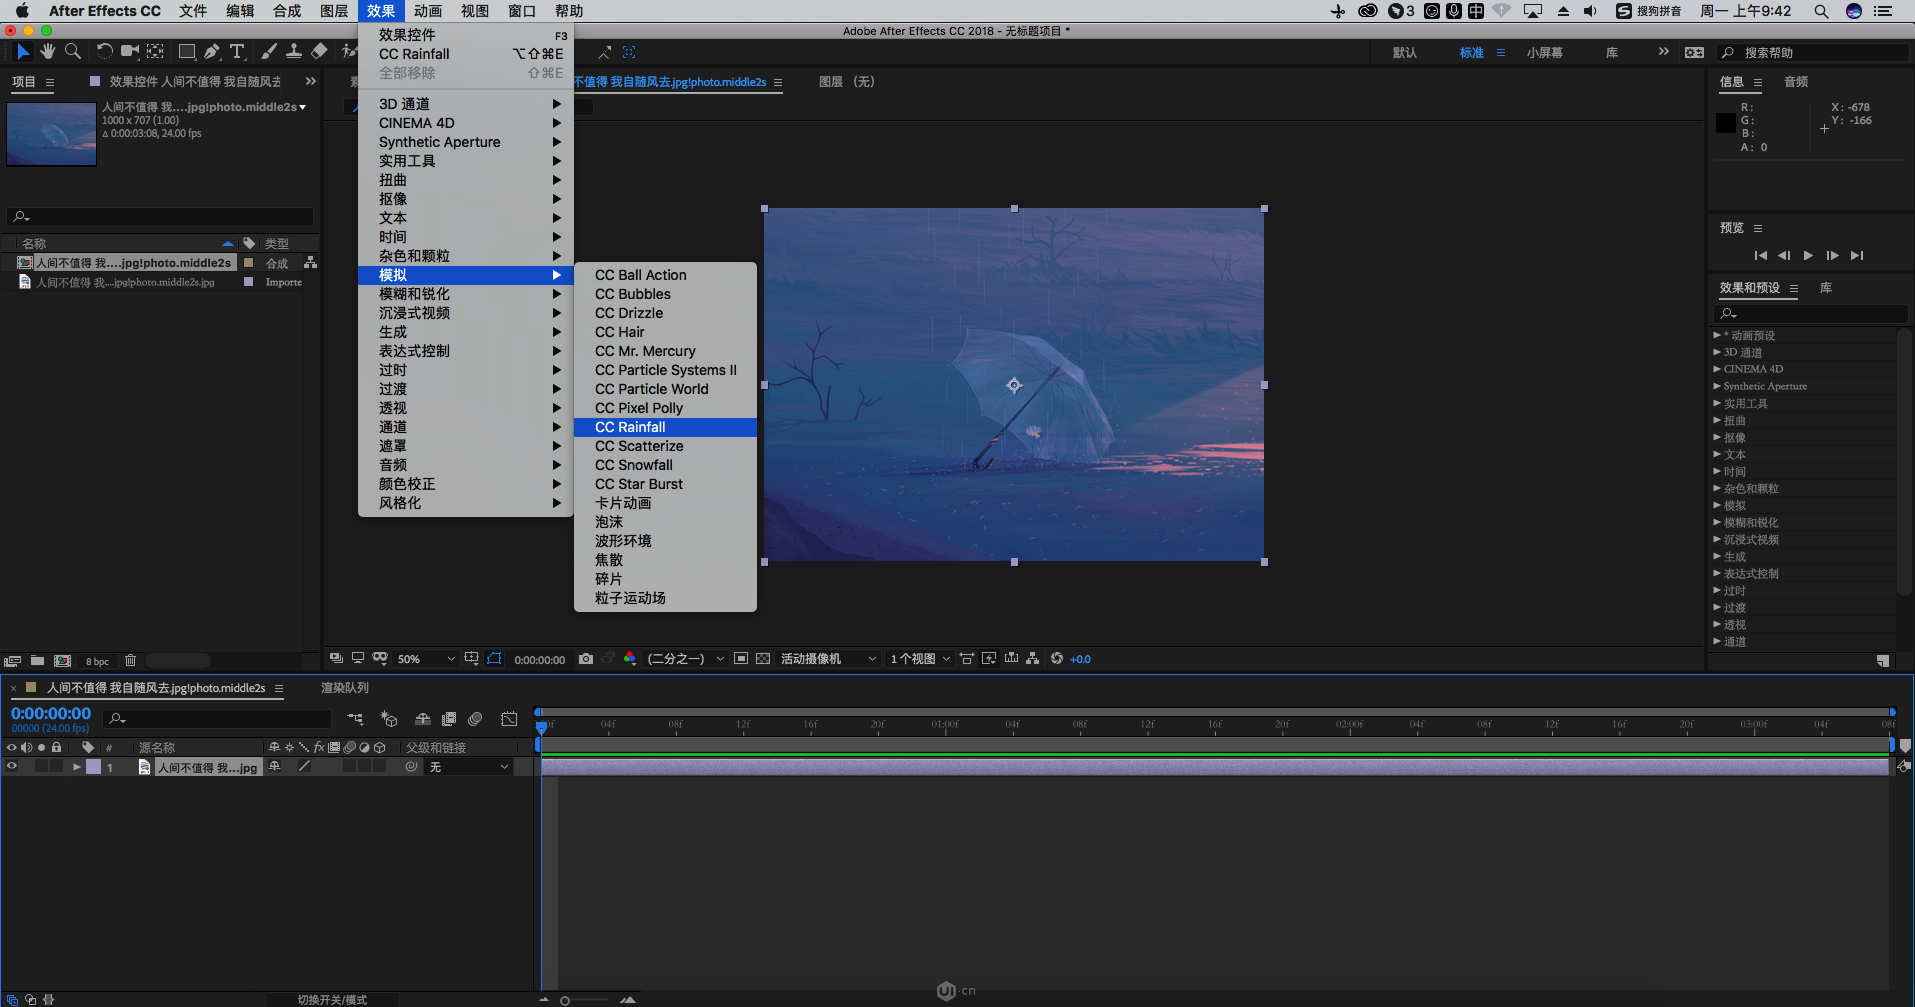This screenshot has height=1007, width=1915.
Task: Toggle solo switch for layer 1
Action: (x=41, y=767)
